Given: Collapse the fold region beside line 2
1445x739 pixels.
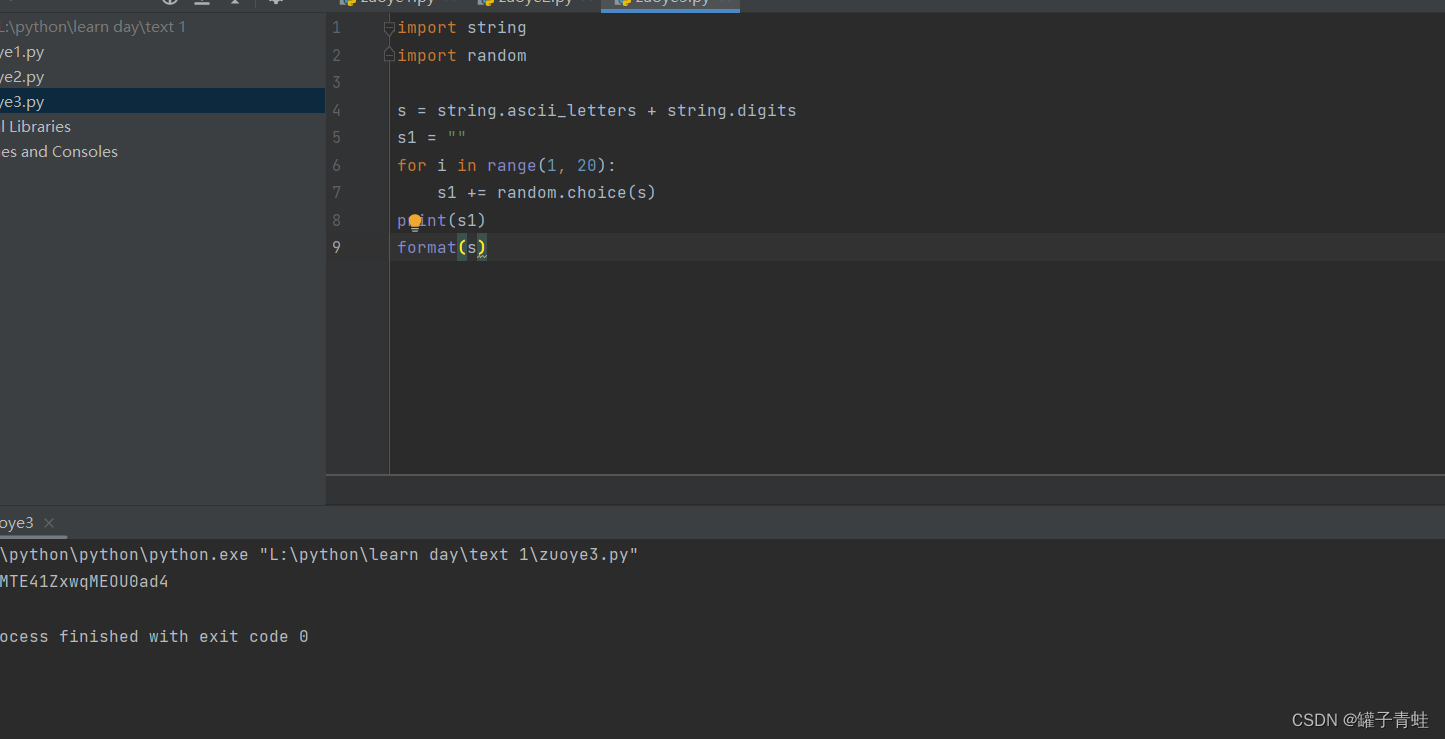Looking at the screenshot, I should click(x=388, y=55).
